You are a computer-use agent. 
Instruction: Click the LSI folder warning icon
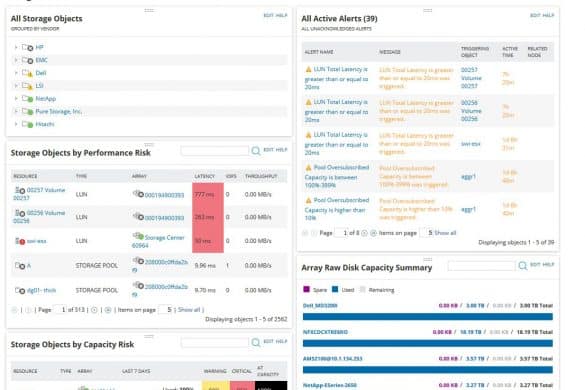click(x=28, y=86)
